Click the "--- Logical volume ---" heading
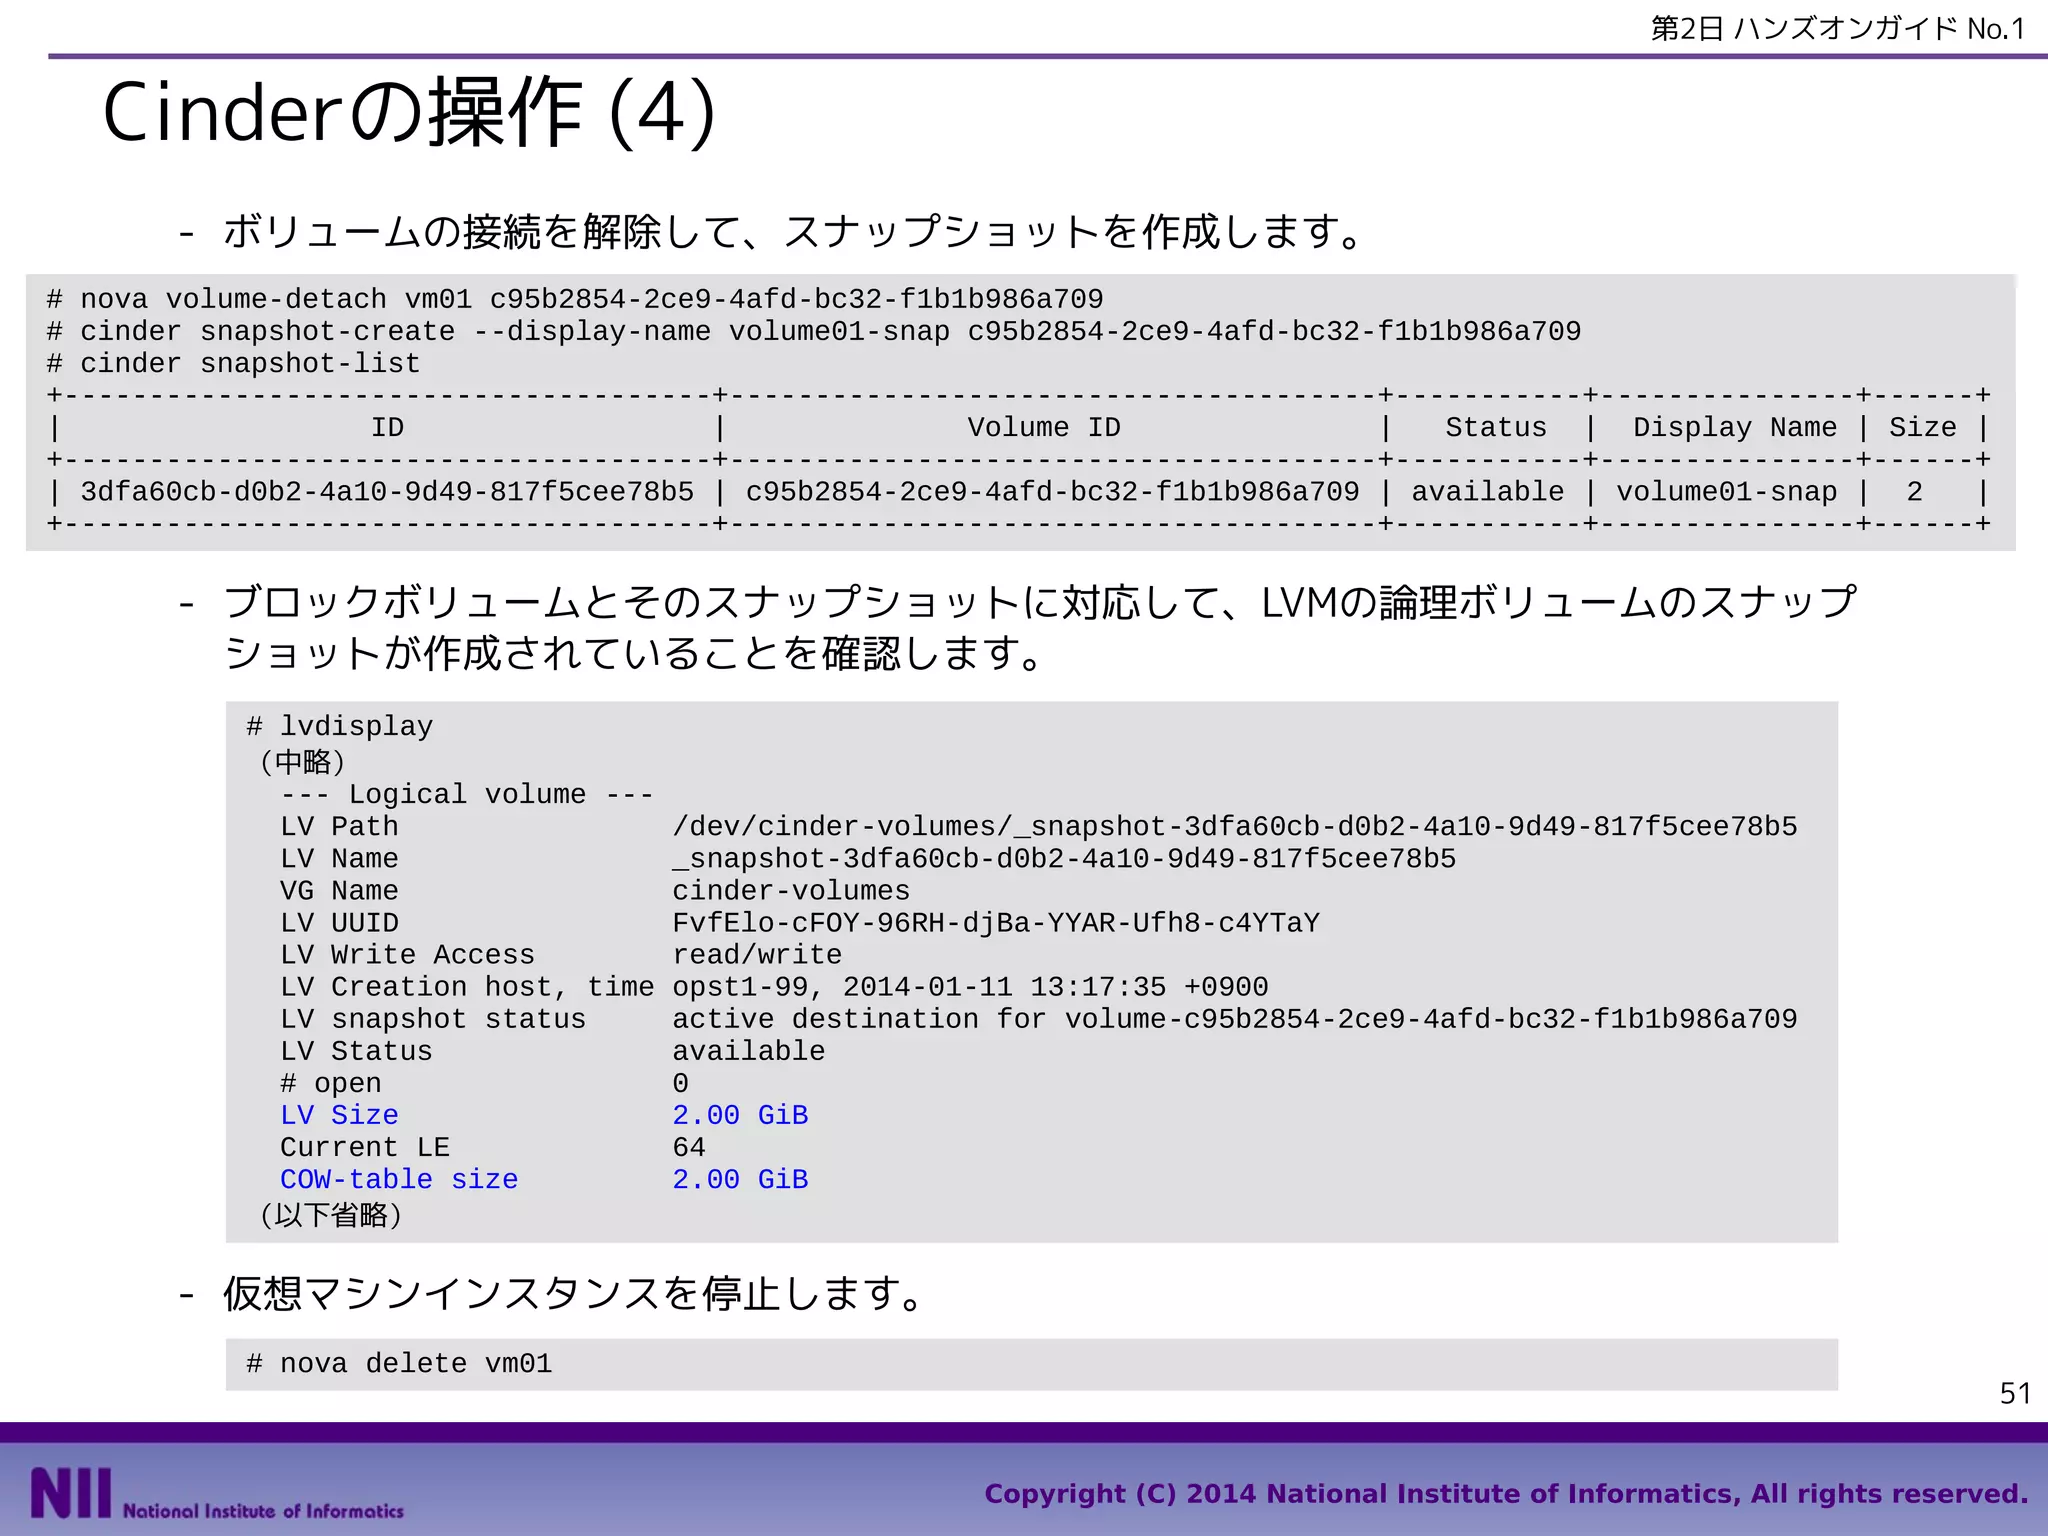The width and height of the screenshot is (2048, 1536). pos(467,794)
